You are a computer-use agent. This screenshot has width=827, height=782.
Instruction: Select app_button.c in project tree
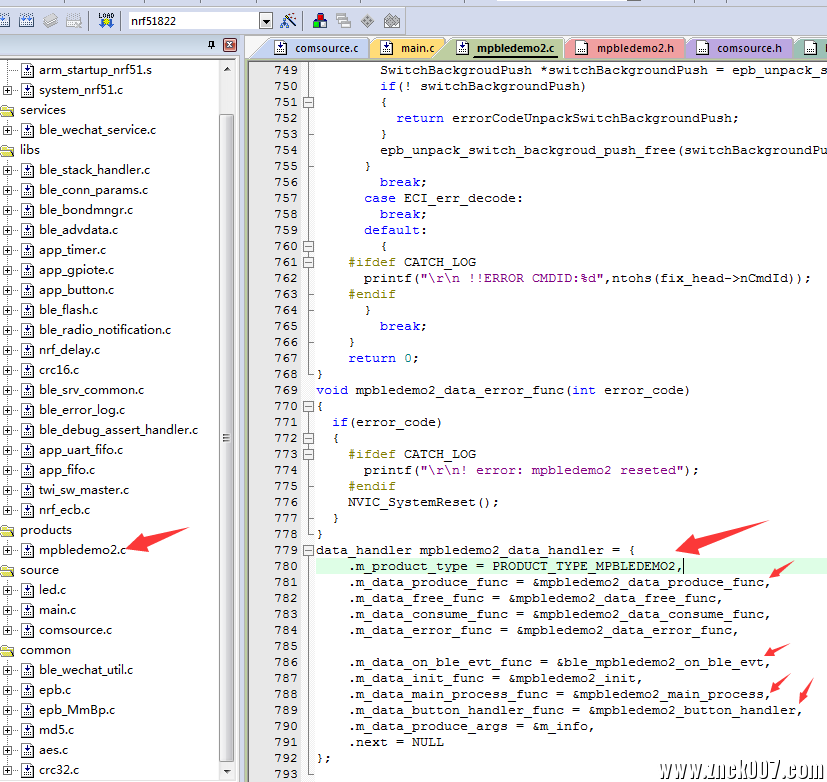76,291
